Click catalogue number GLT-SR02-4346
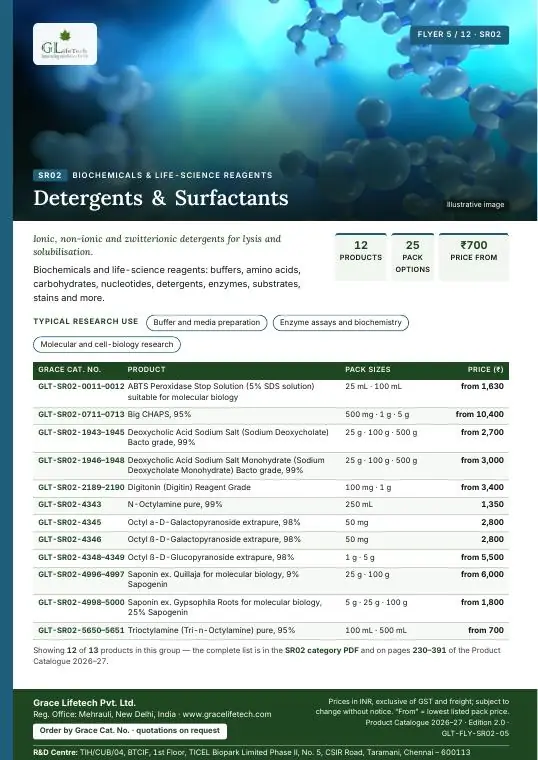Screen dimensions: 538x760 (70, 539)
